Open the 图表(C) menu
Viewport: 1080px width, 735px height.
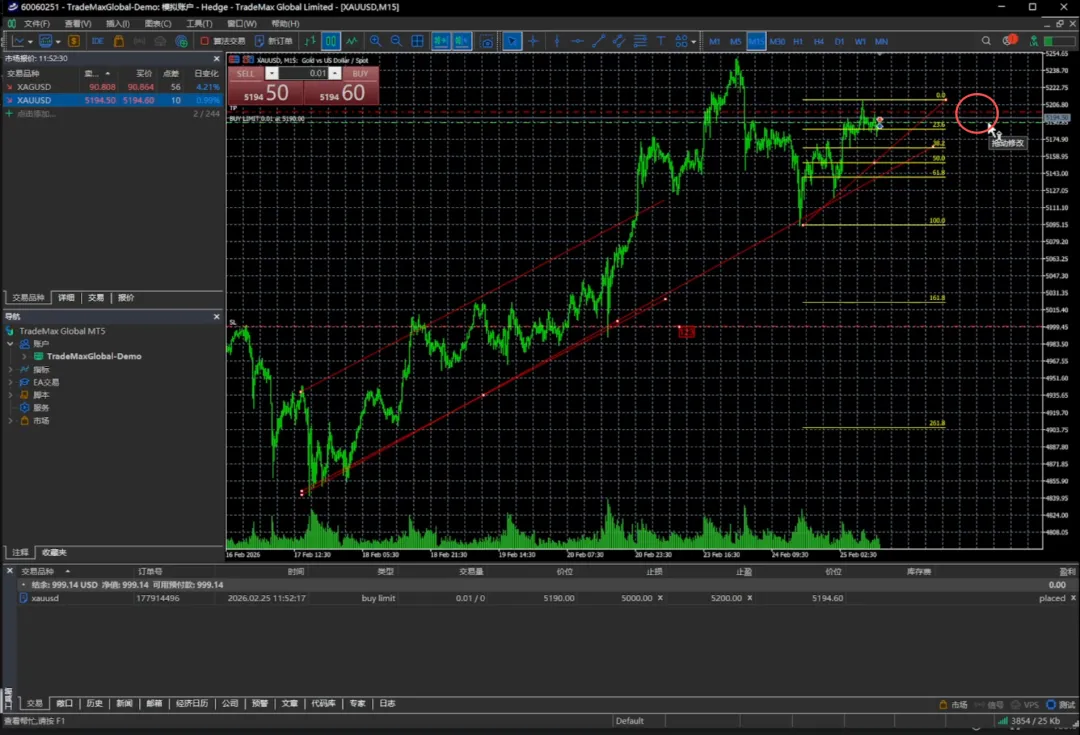coord(158,23)
